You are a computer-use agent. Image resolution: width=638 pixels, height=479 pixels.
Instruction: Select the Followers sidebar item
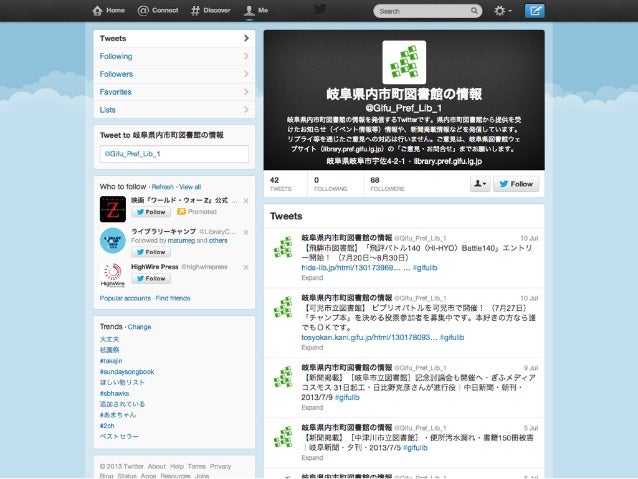[x=174, y=74]
